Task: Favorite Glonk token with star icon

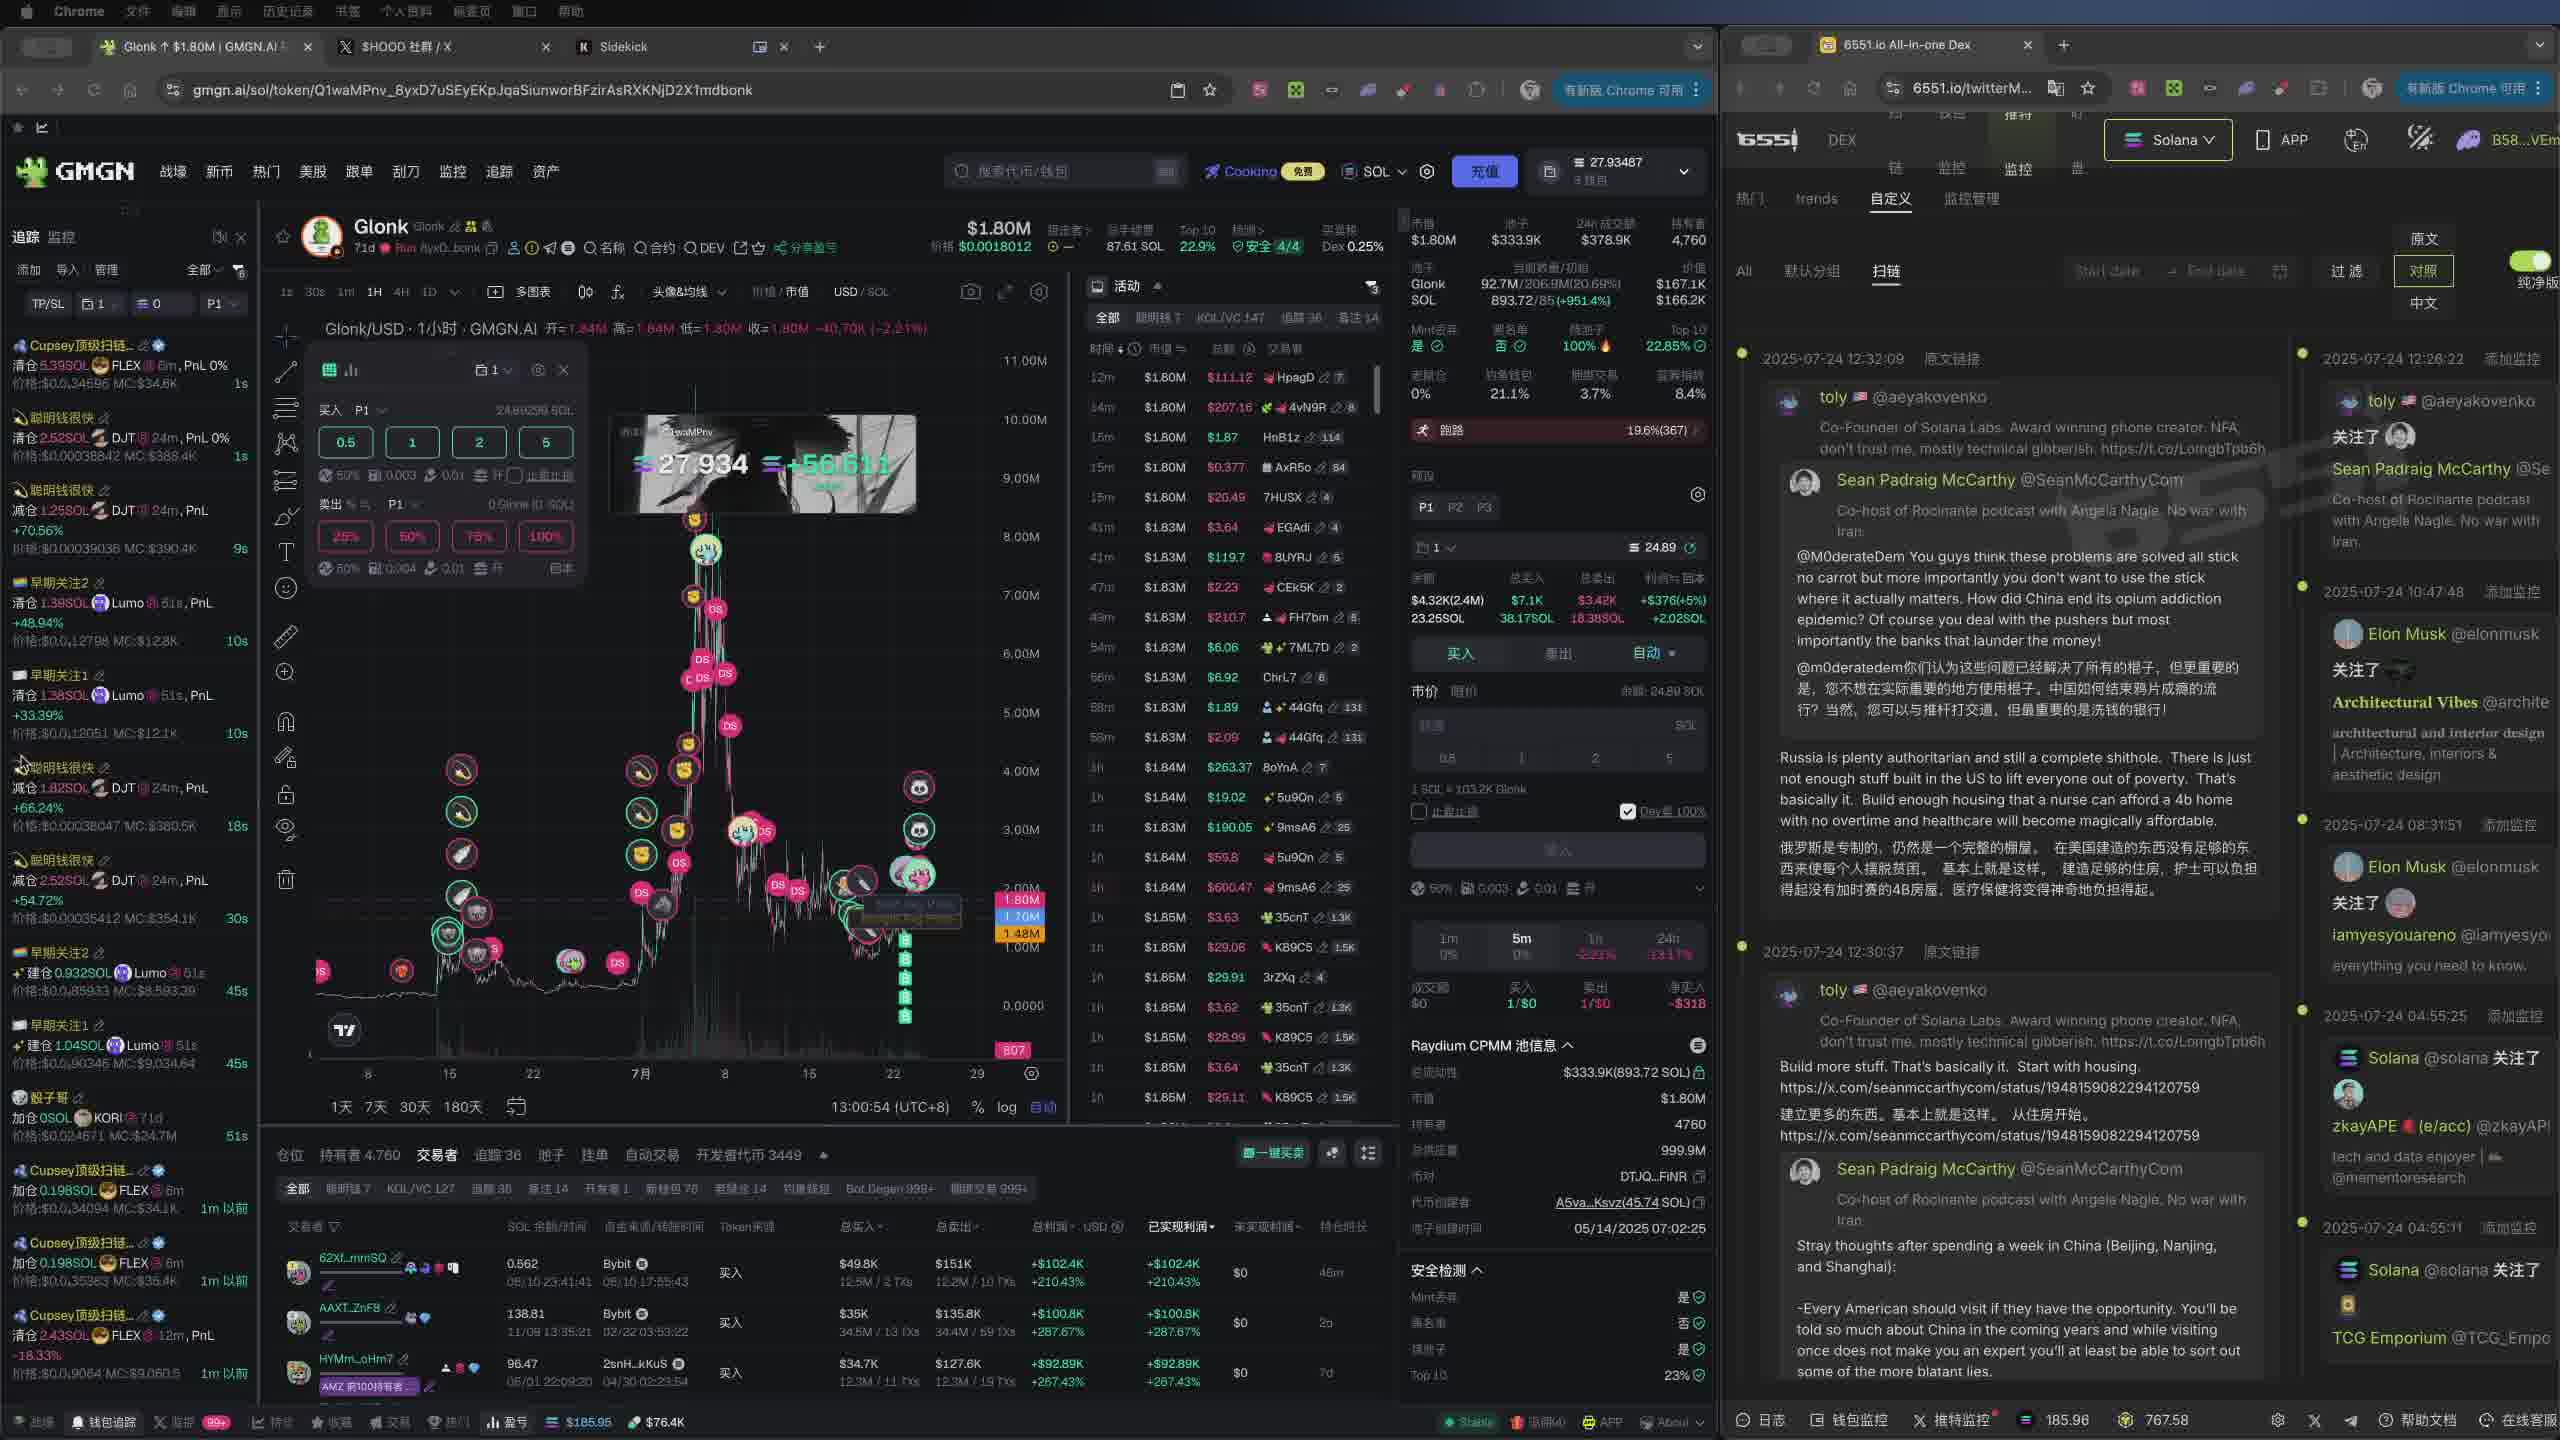Action: (x=283, y=237)
